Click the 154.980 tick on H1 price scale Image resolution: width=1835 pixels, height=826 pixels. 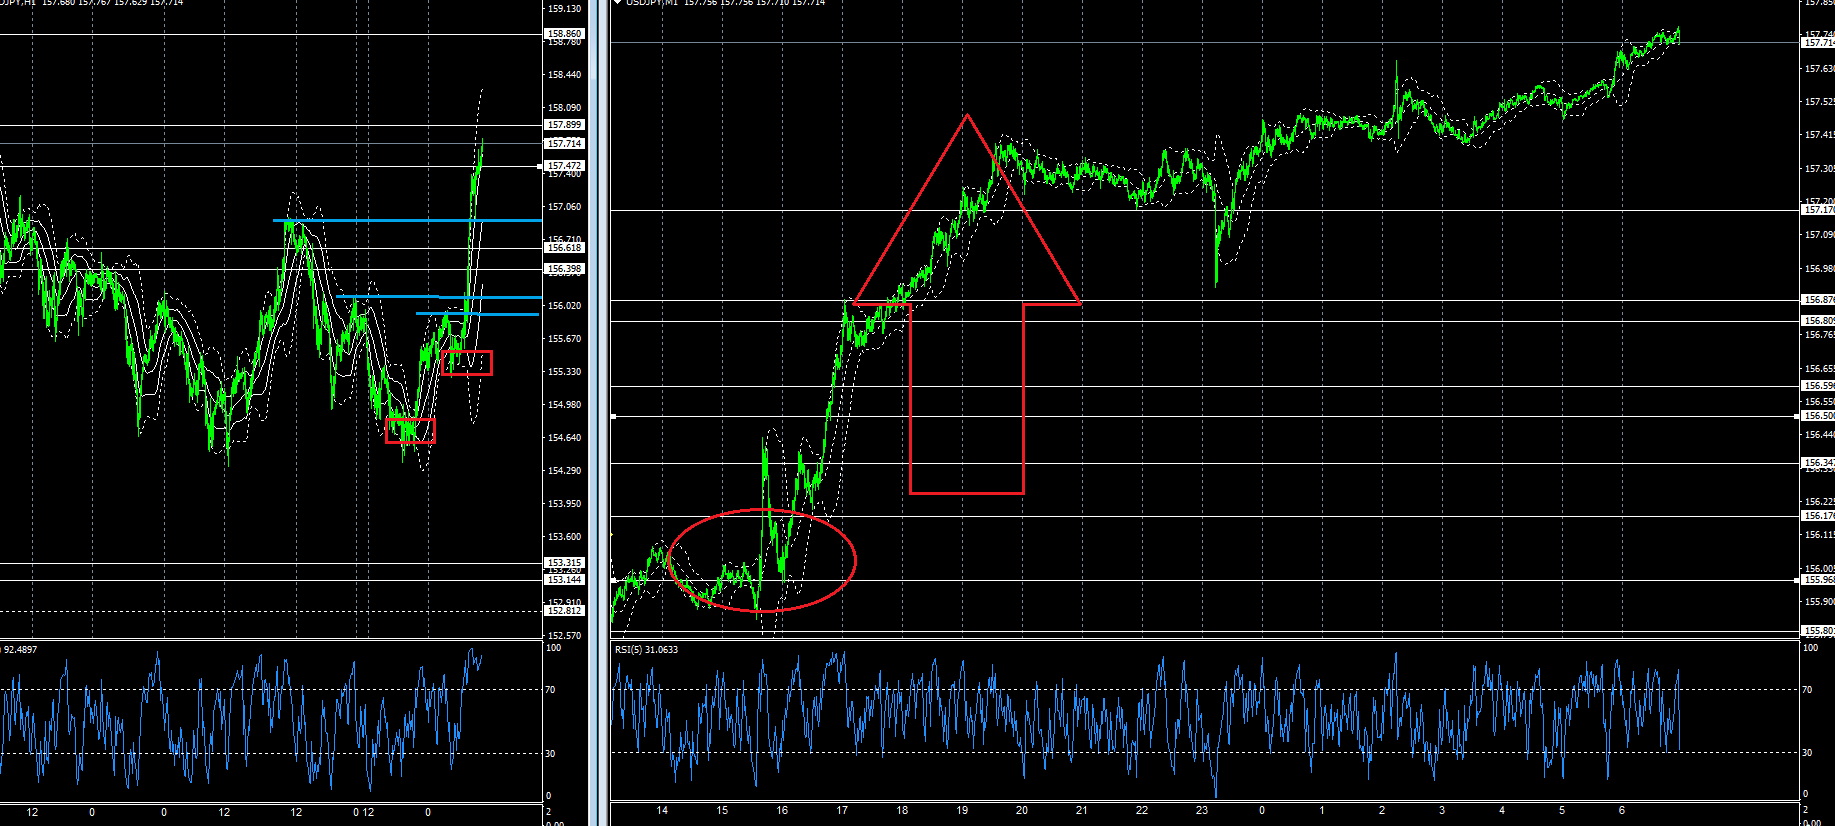pyautogui.click(x=564, y=405)
